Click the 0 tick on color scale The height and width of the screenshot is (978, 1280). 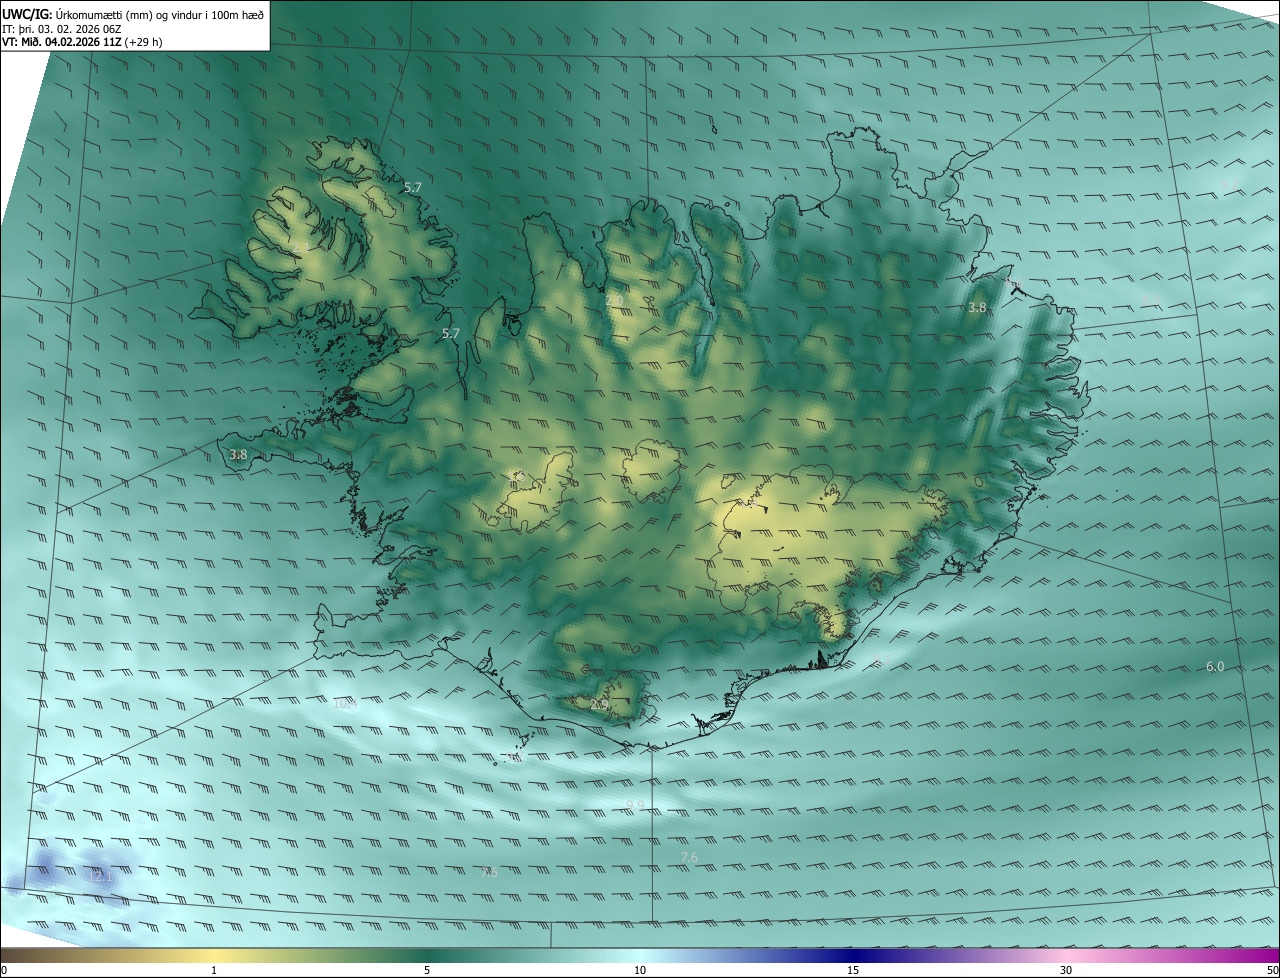(4, 971)
